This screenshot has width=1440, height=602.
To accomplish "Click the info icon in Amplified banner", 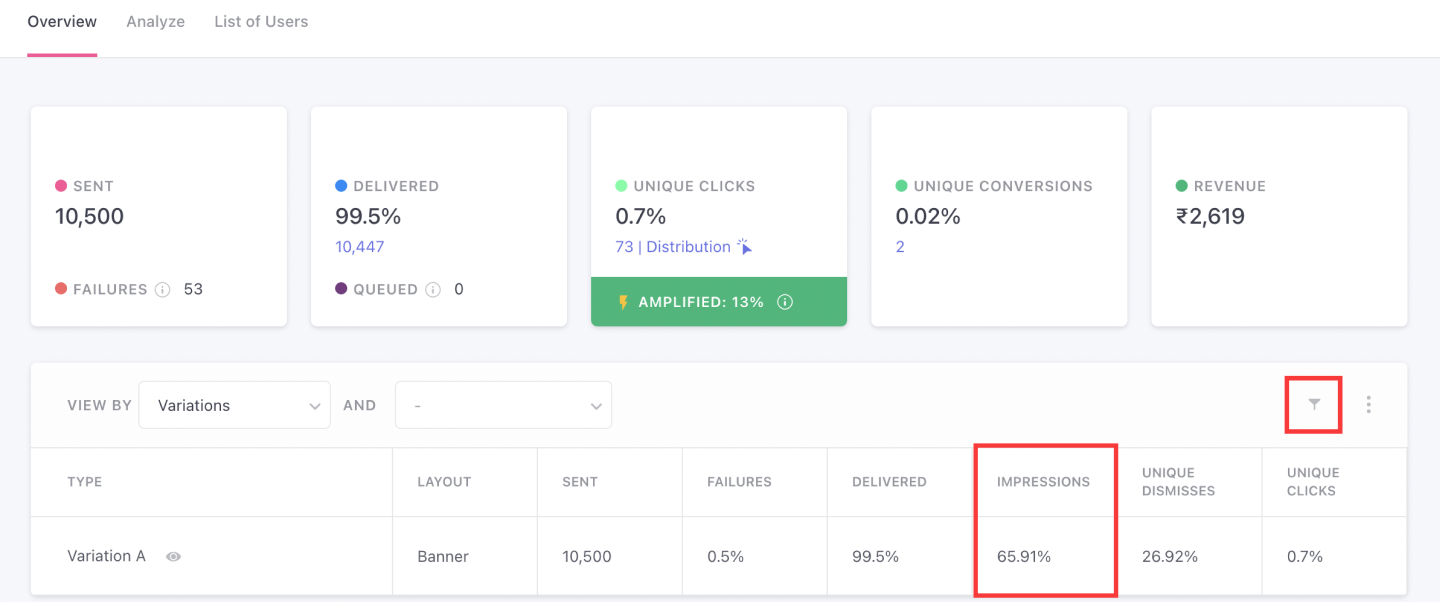I will click(785, 302).
